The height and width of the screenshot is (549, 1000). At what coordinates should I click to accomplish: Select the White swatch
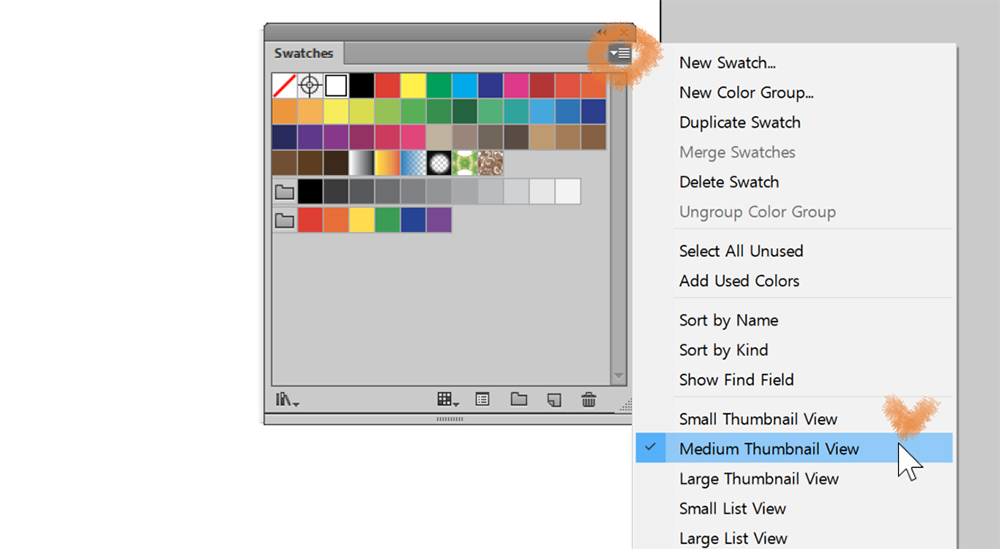336,85
